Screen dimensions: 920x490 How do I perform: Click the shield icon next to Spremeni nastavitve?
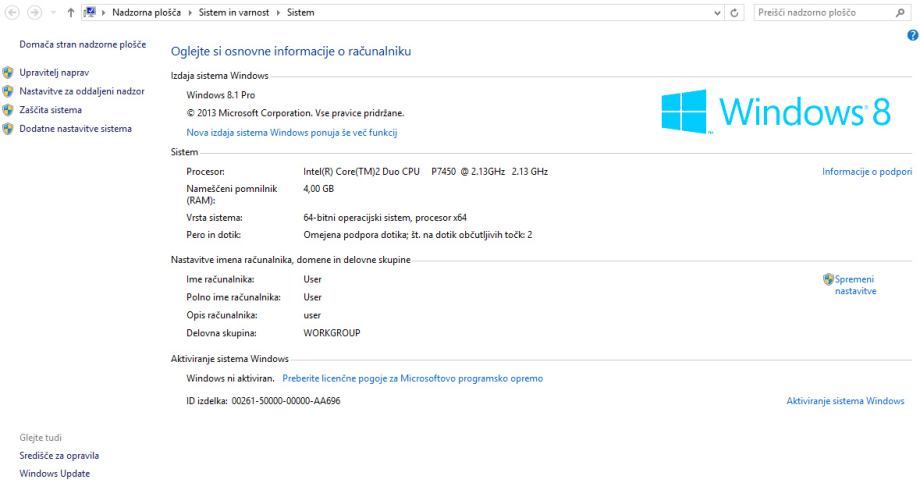pyautogui.click(x=828, y=279)
